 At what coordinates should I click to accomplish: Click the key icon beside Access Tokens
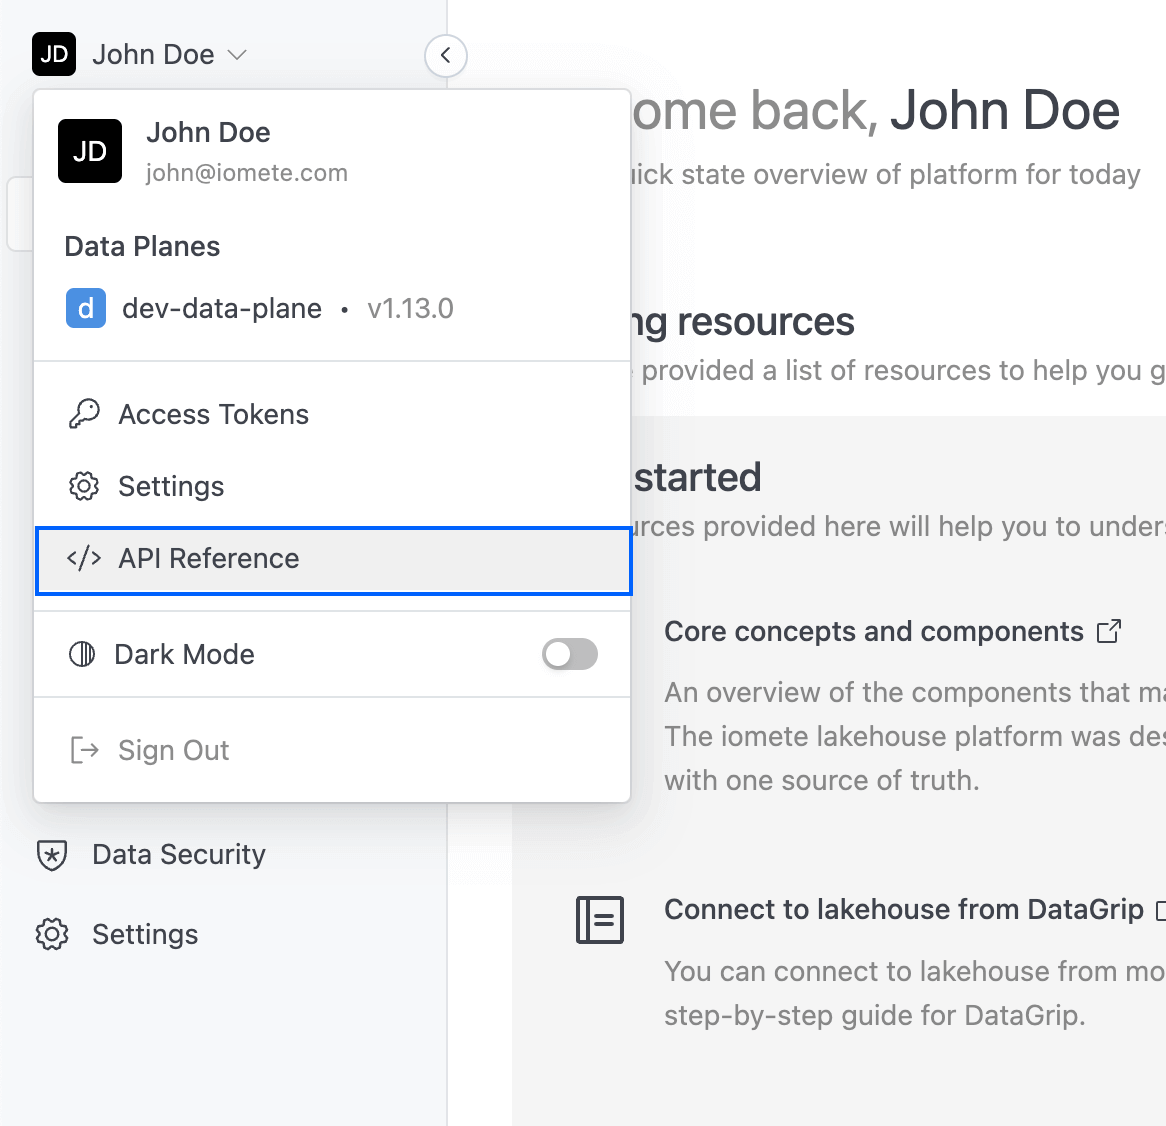[x=84, y=414]
